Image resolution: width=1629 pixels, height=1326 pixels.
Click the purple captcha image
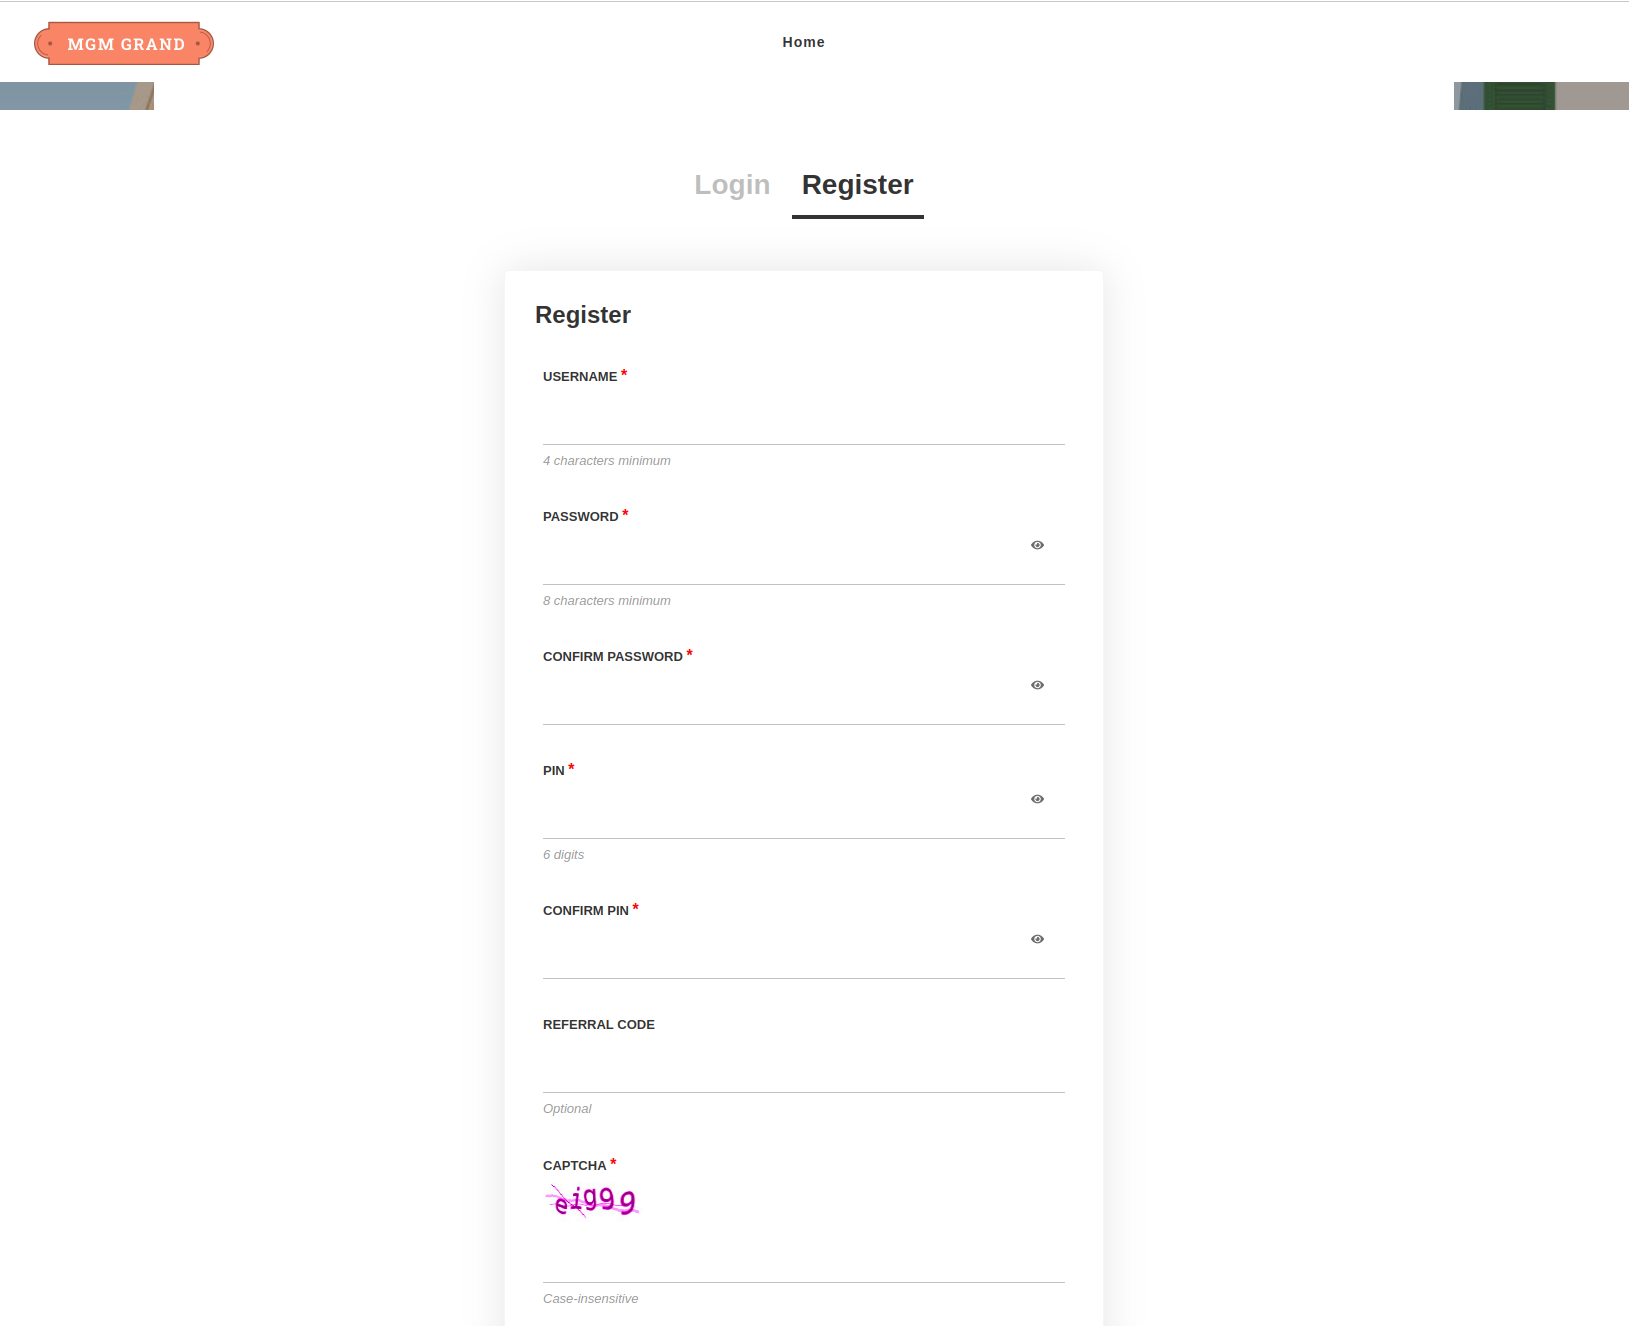(593, 1200)
